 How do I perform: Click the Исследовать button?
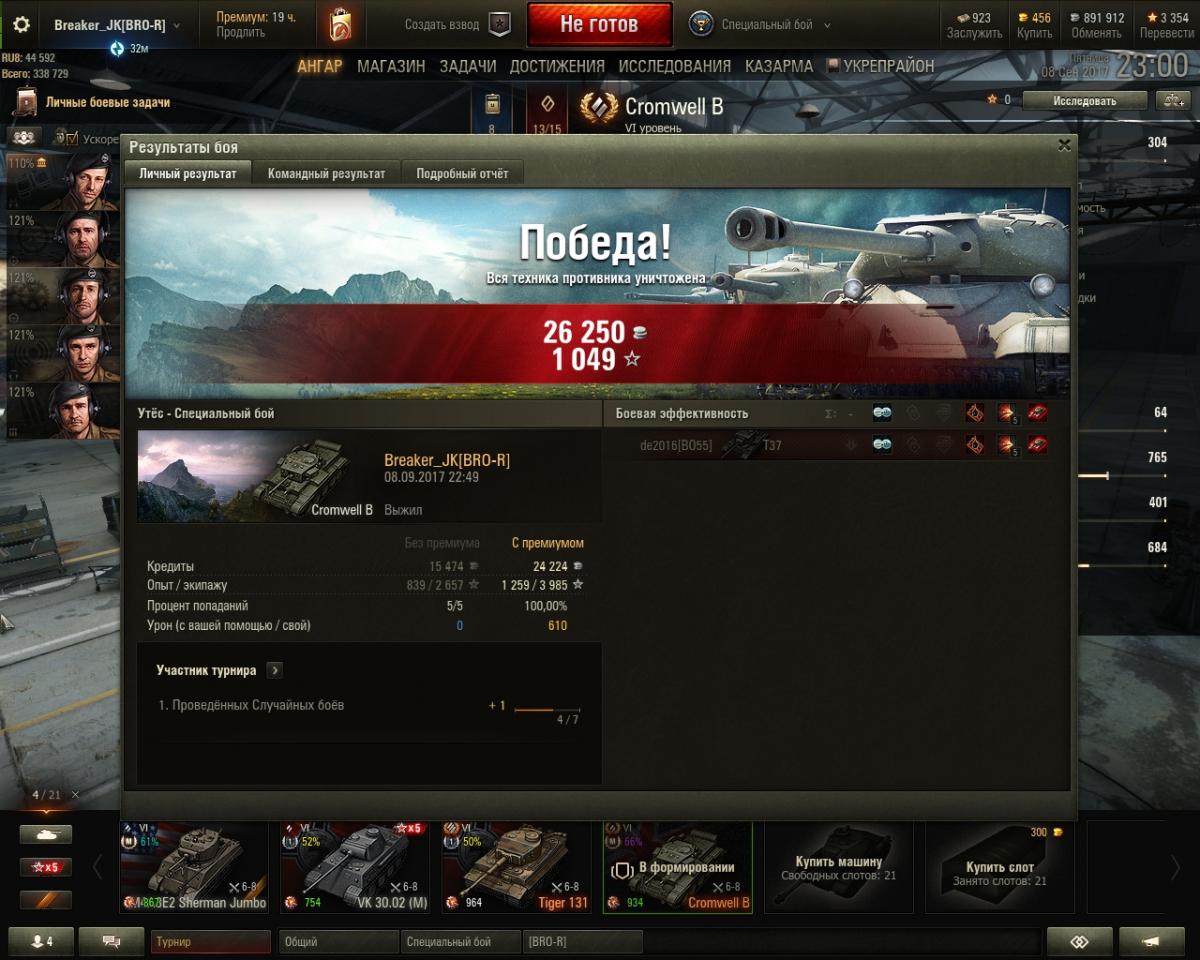1084,100
